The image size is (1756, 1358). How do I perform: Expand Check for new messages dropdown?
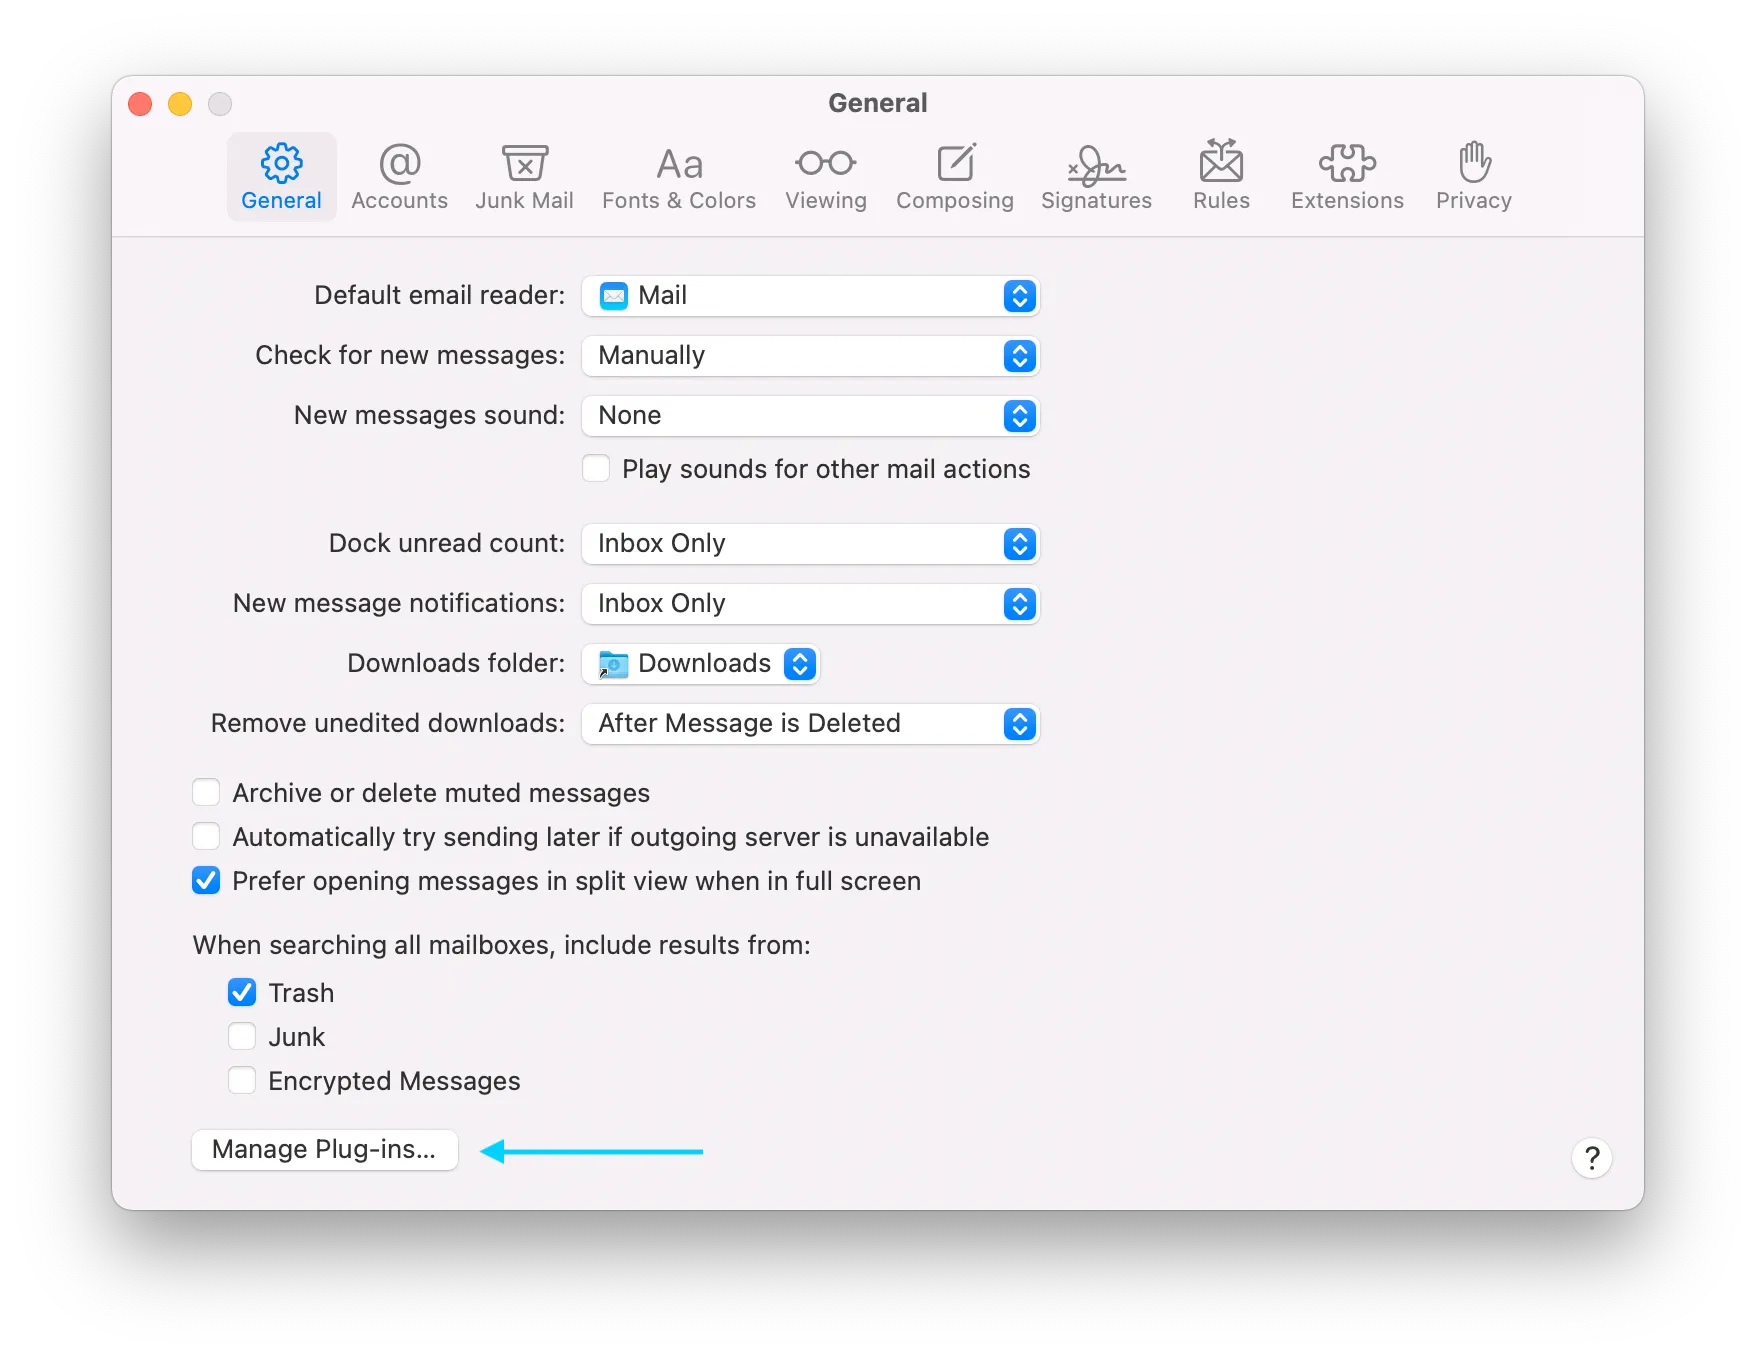810,356
